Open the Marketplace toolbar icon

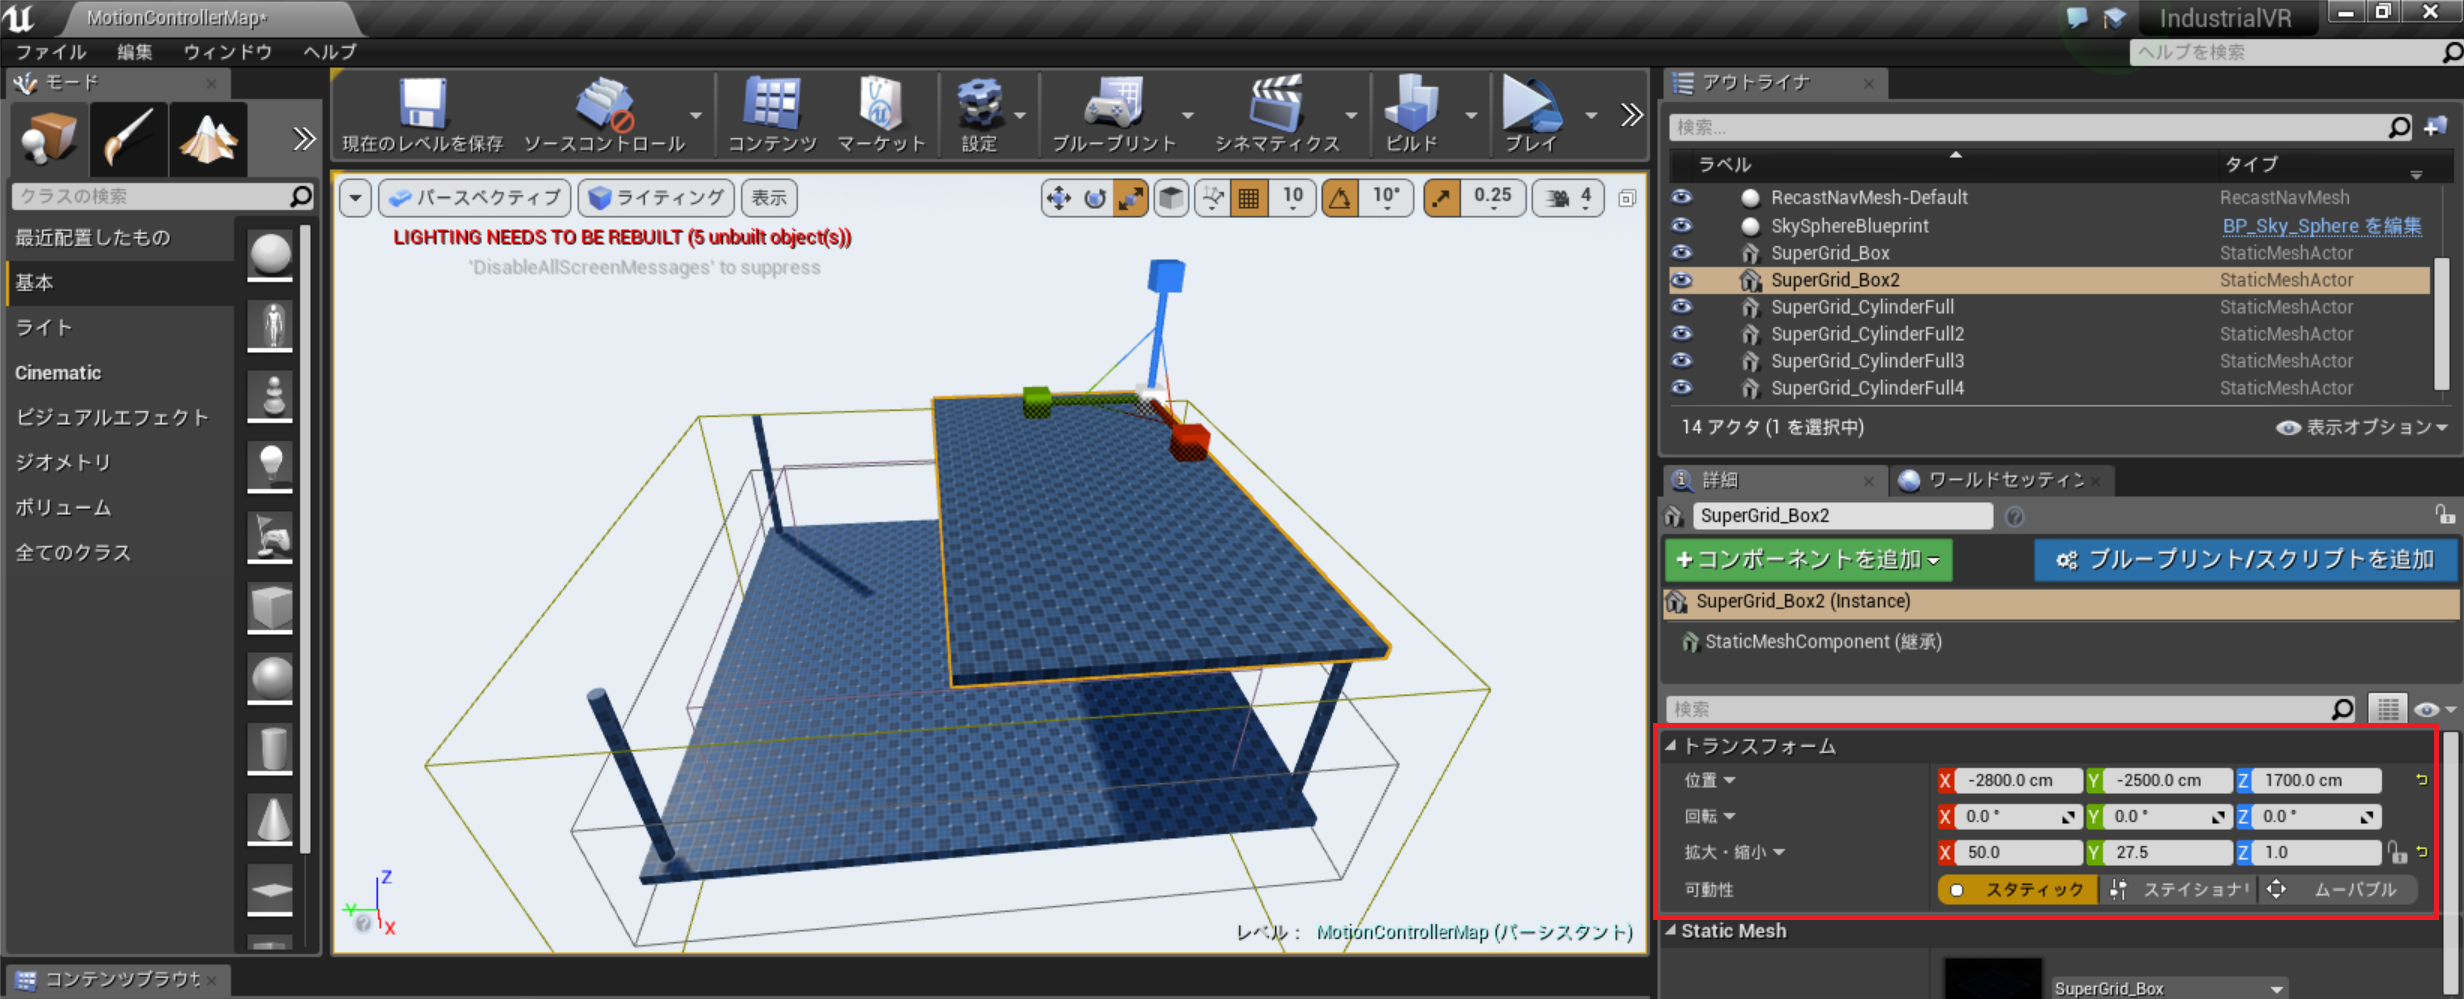[880, 114]
